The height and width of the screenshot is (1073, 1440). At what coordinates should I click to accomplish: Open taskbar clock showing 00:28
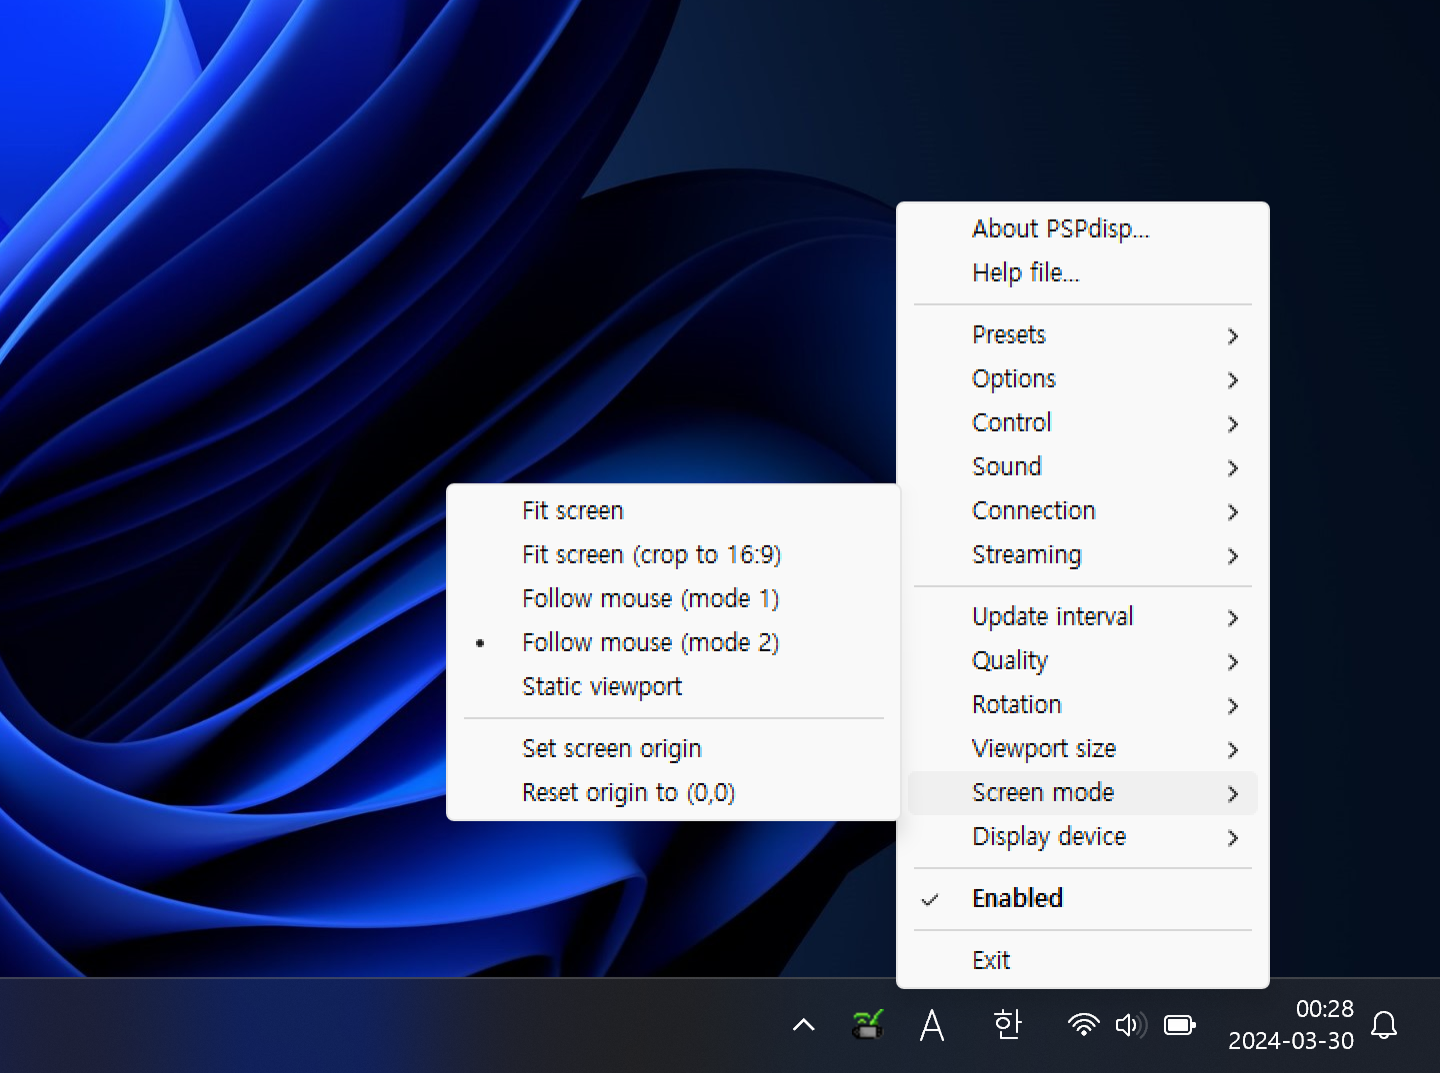tap(1291, 1025)
